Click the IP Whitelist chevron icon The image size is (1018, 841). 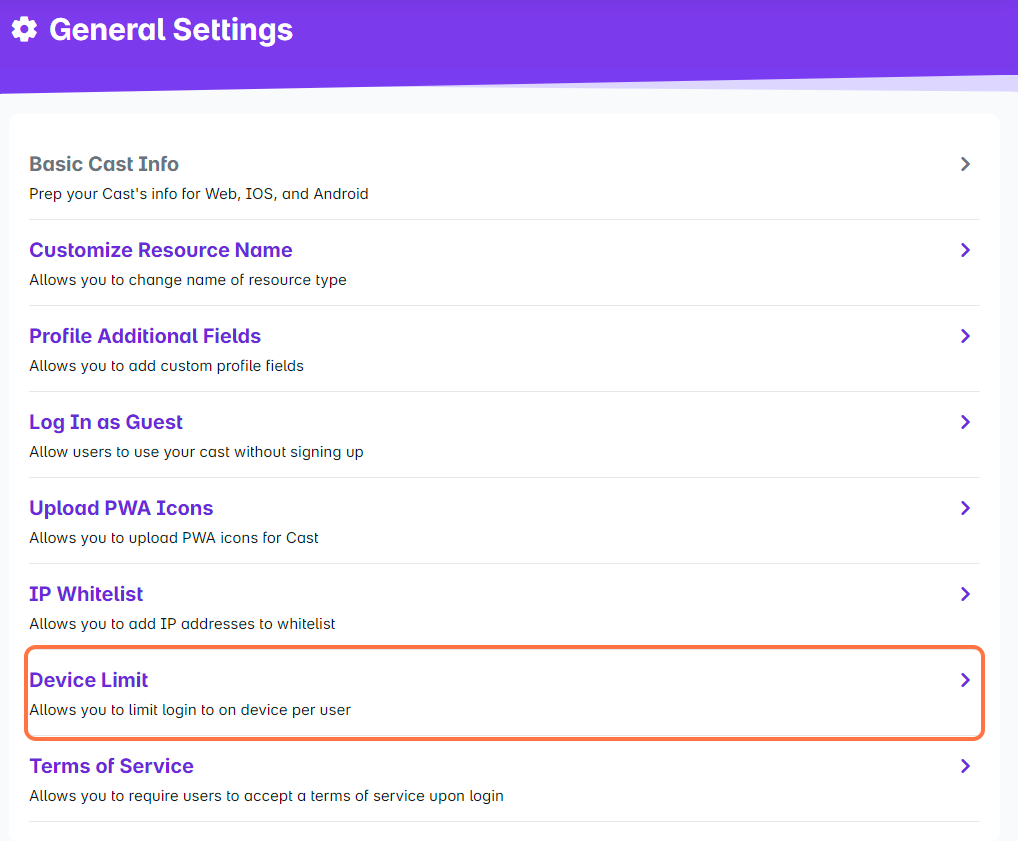point(965,594)
